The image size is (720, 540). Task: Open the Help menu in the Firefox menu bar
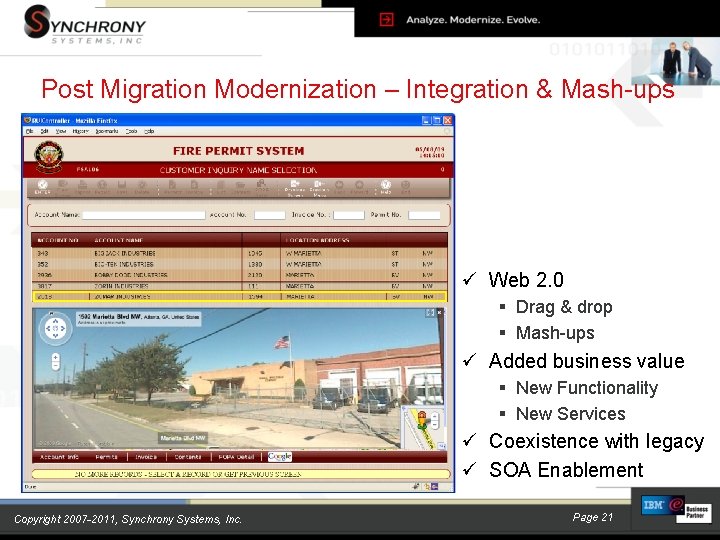point(149,131)
